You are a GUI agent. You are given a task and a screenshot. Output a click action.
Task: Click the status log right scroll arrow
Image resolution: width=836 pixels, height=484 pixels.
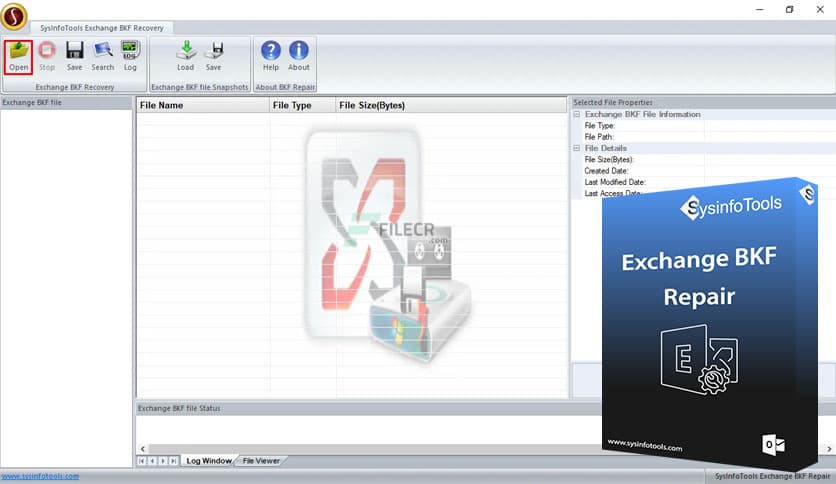tap(829, 449)
